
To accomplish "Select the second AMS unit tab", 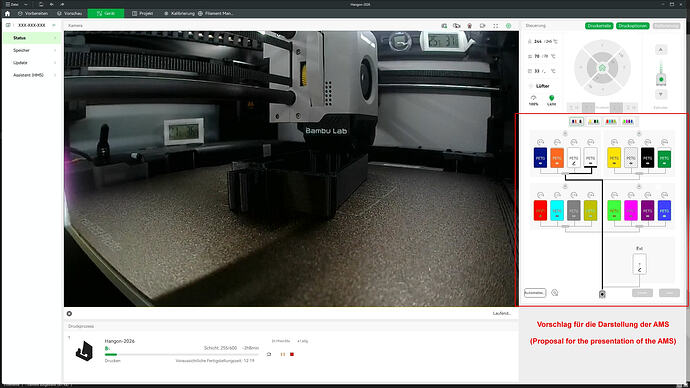I will (x=594, y=121).
